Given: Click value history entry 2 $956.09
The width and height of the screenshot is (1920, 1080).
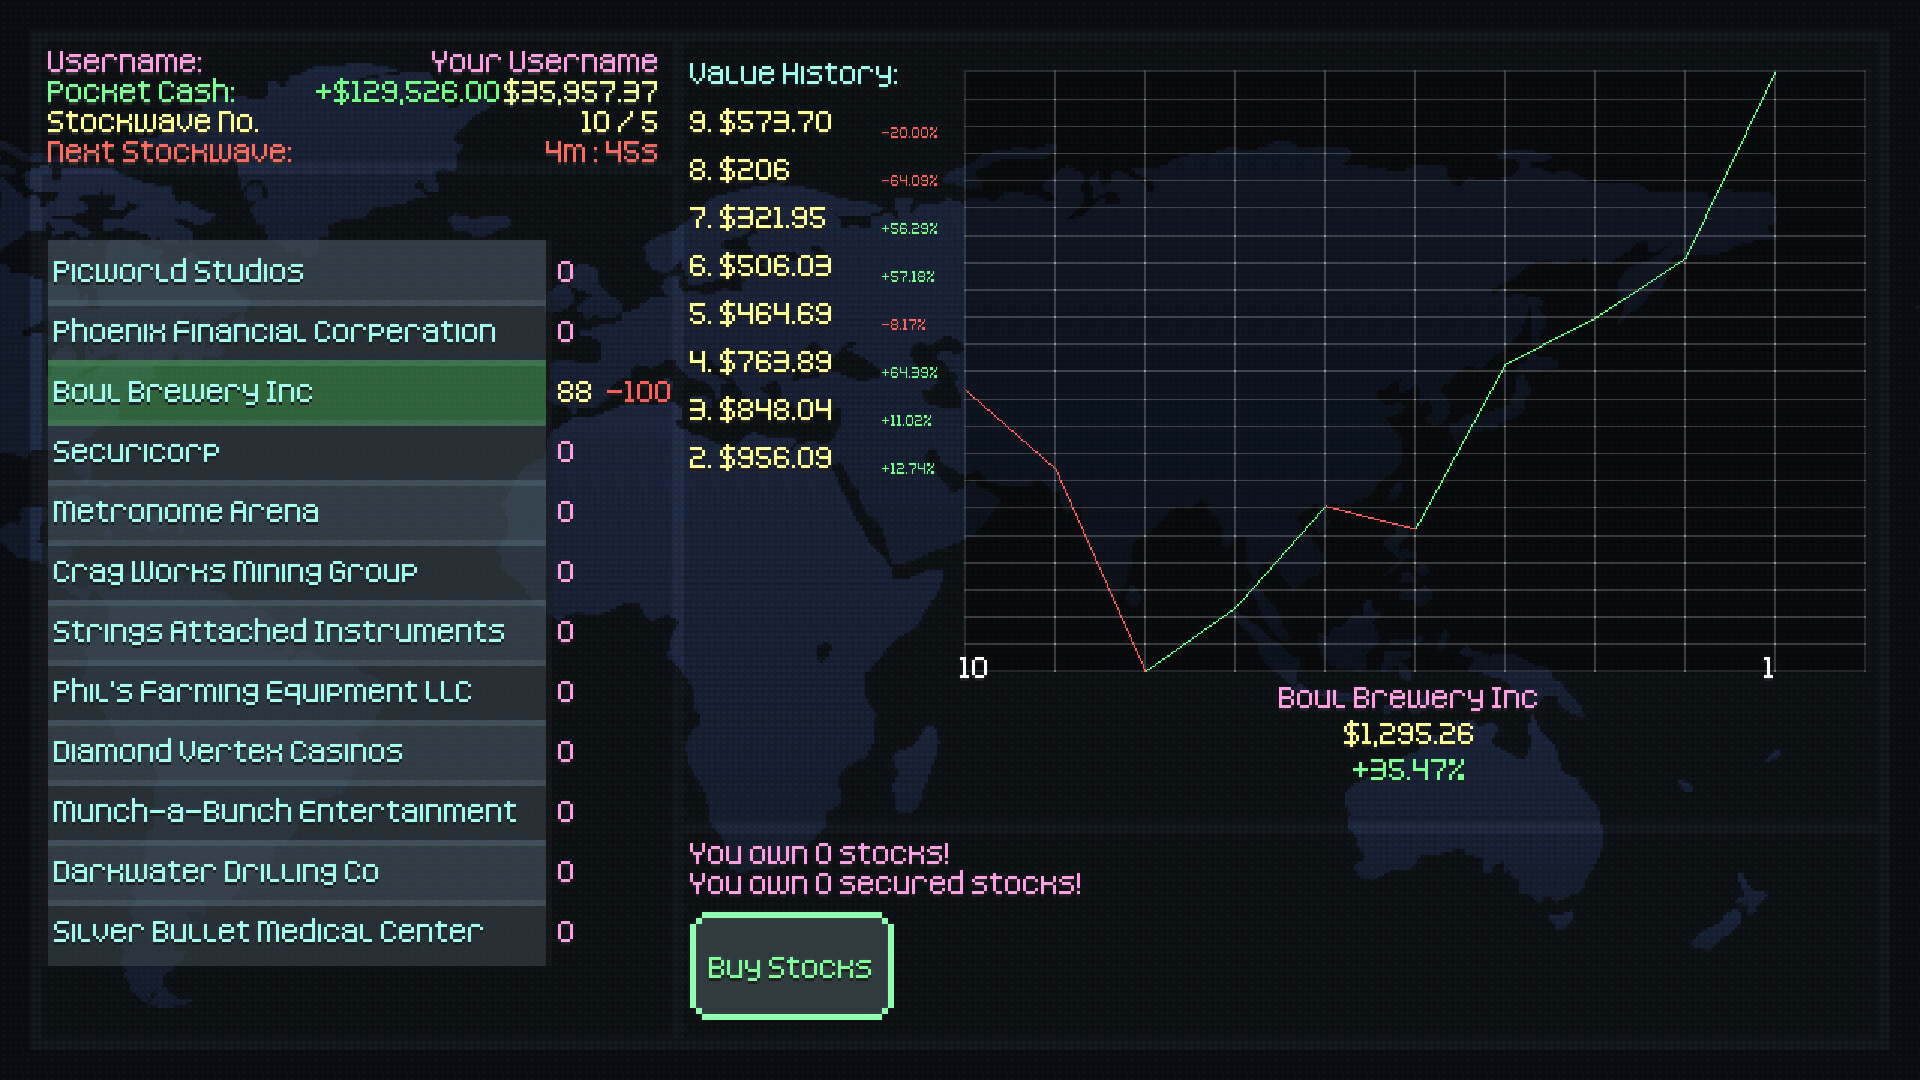Looking at the screenshot, I should (x=760, y=458).
